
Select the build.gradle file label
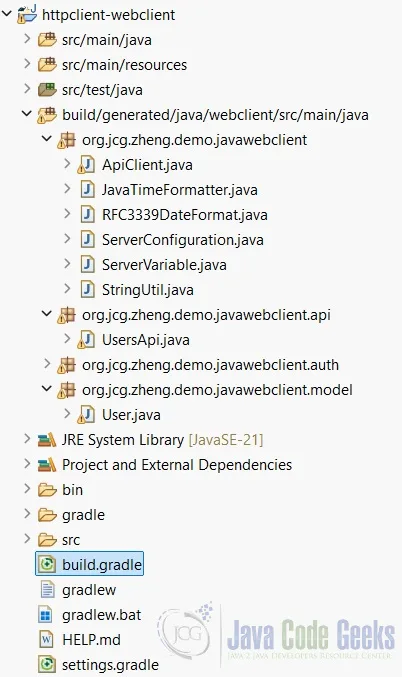(102, 565)
